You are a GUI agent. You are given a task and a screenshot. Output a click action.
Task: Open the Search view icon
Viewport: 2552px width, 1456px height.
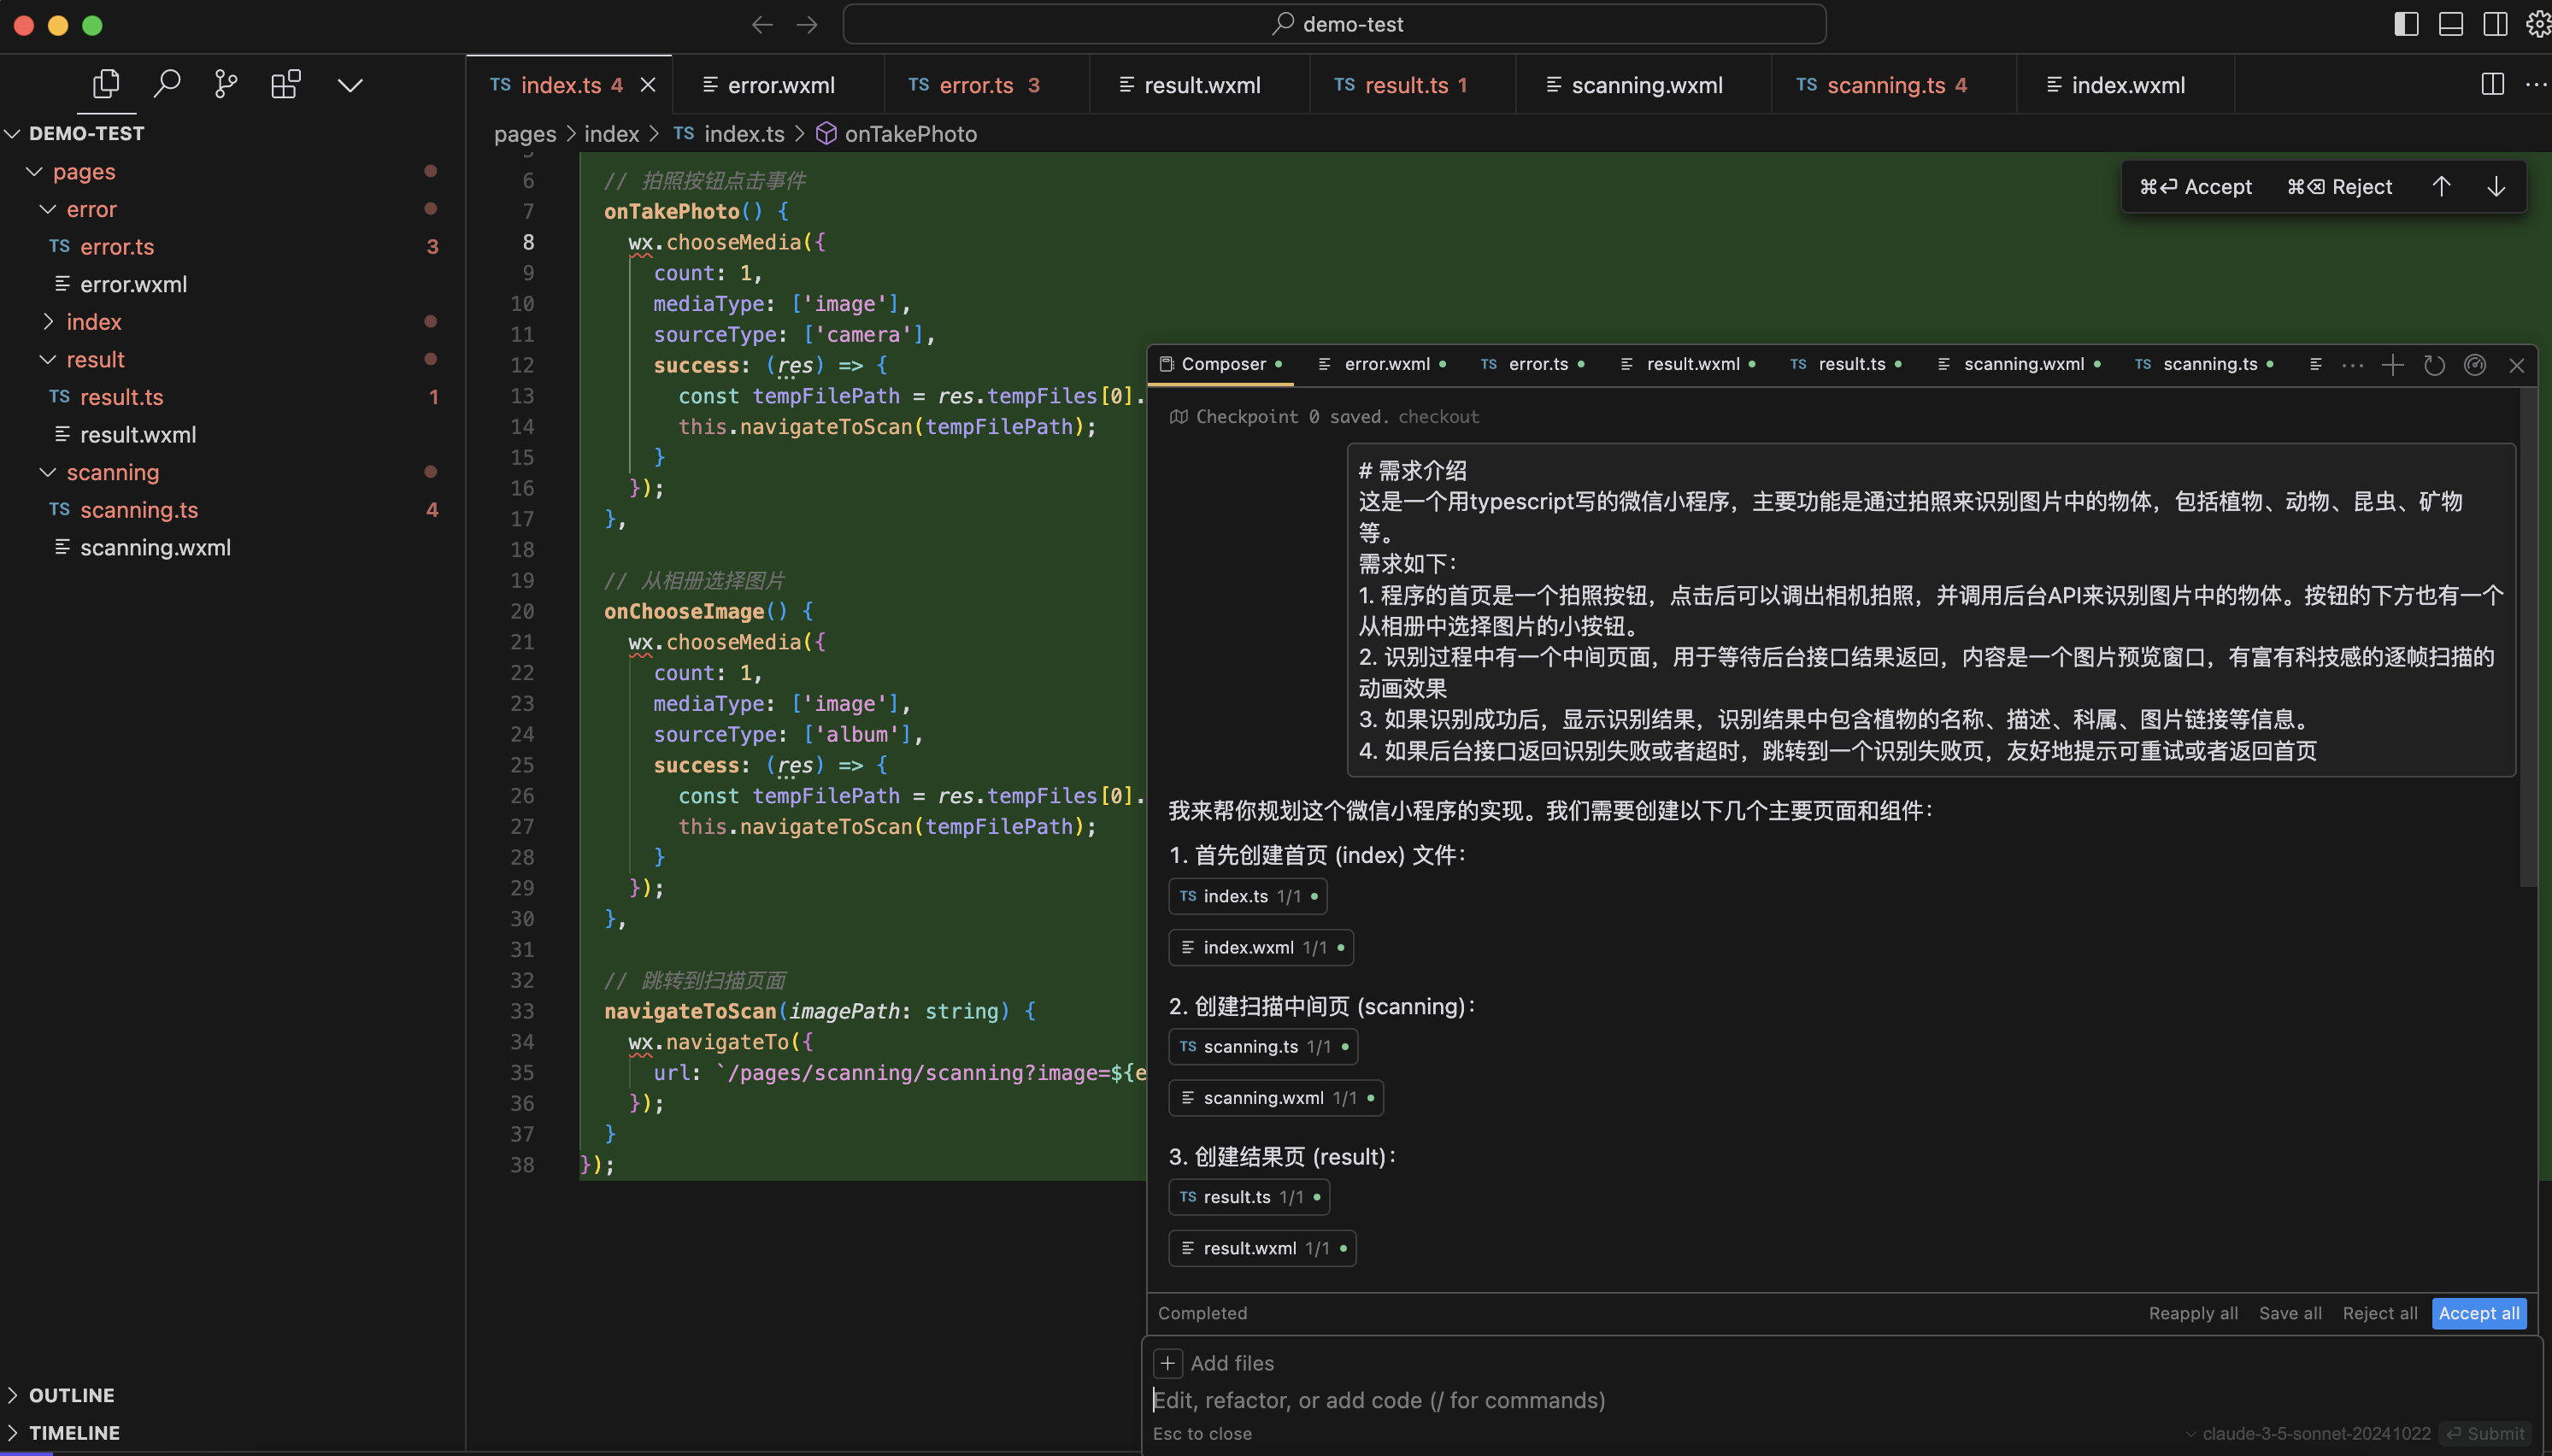point(166,84)
